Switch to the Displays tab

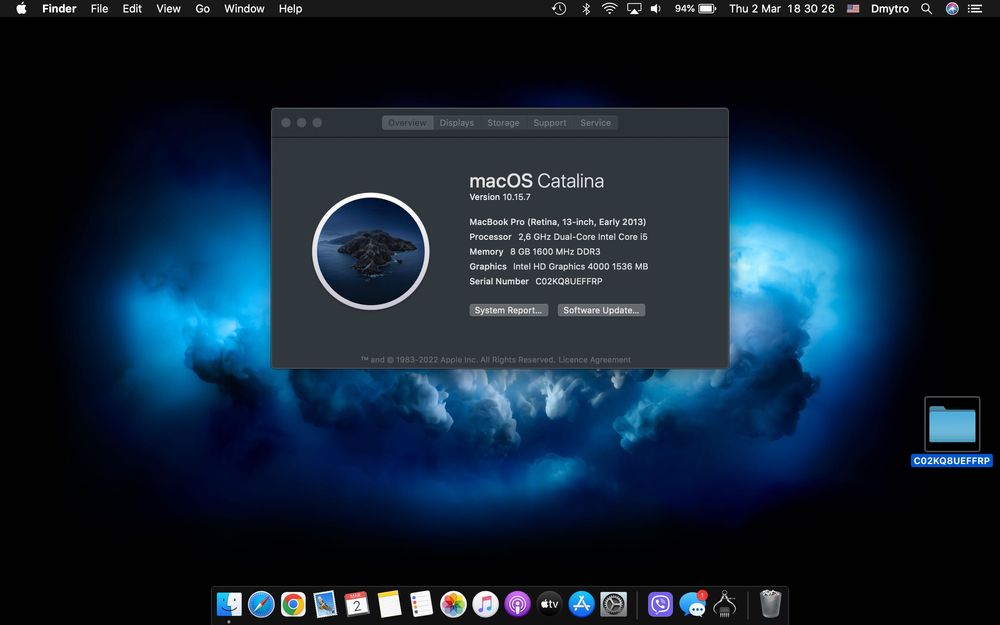[457, 122]
